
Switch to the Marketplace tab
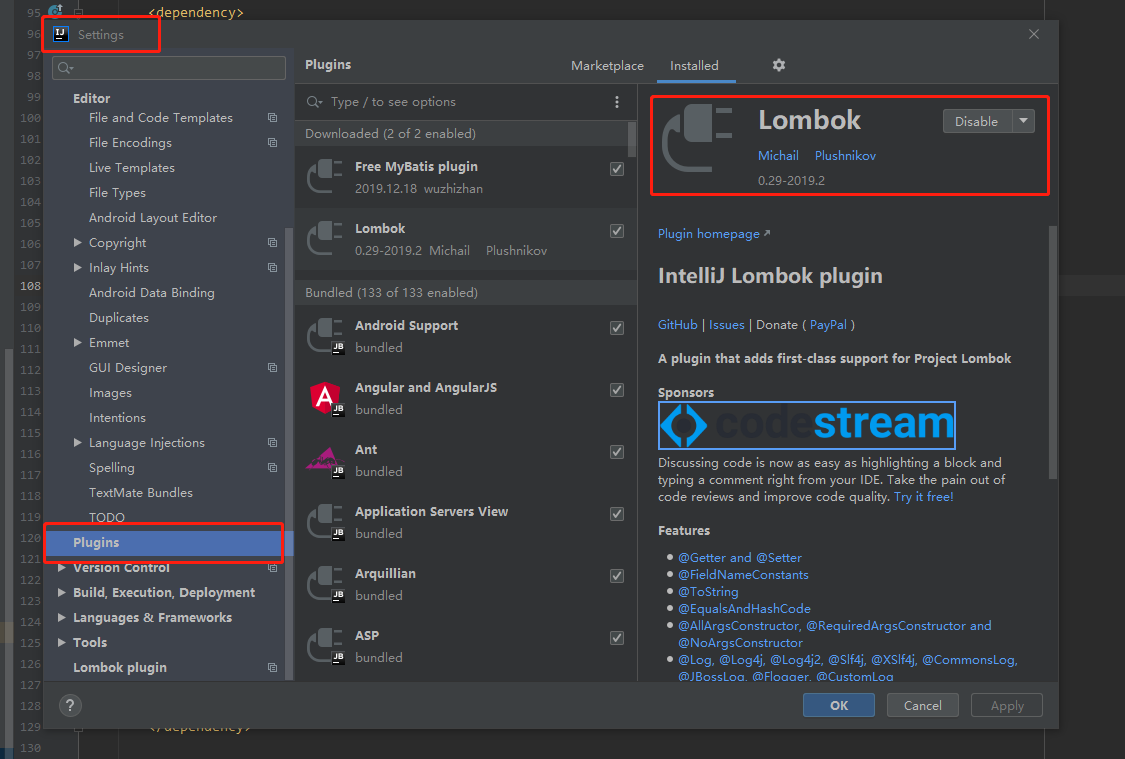pos(607,65)
